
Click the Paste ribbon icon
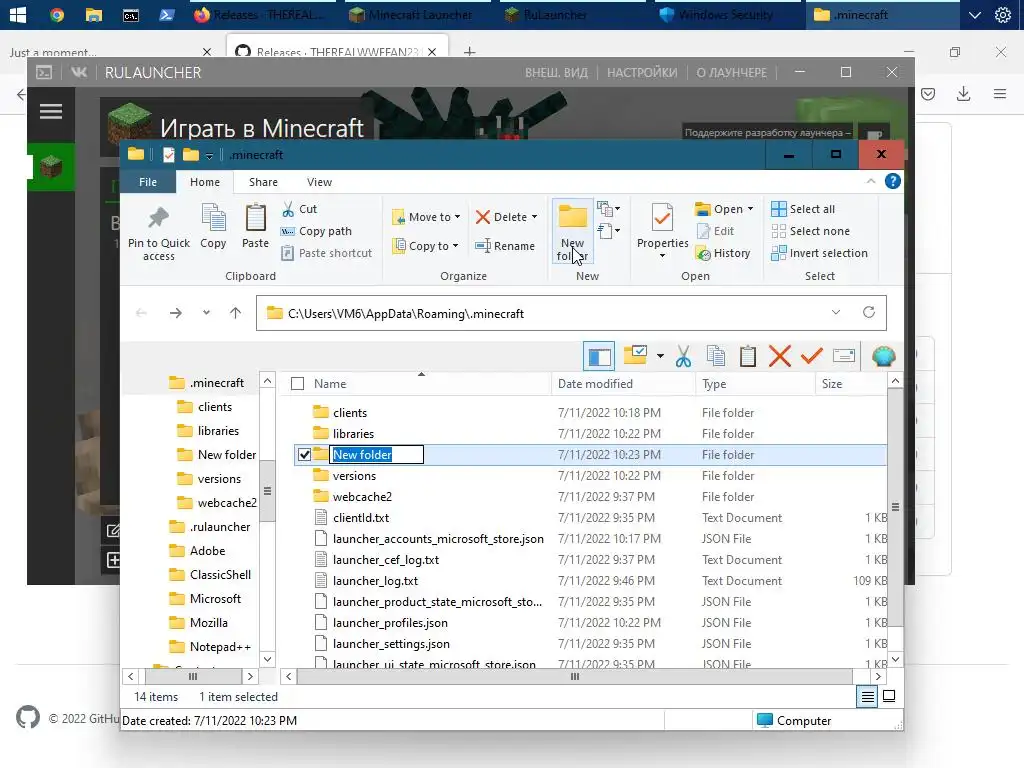pos(255,219)
